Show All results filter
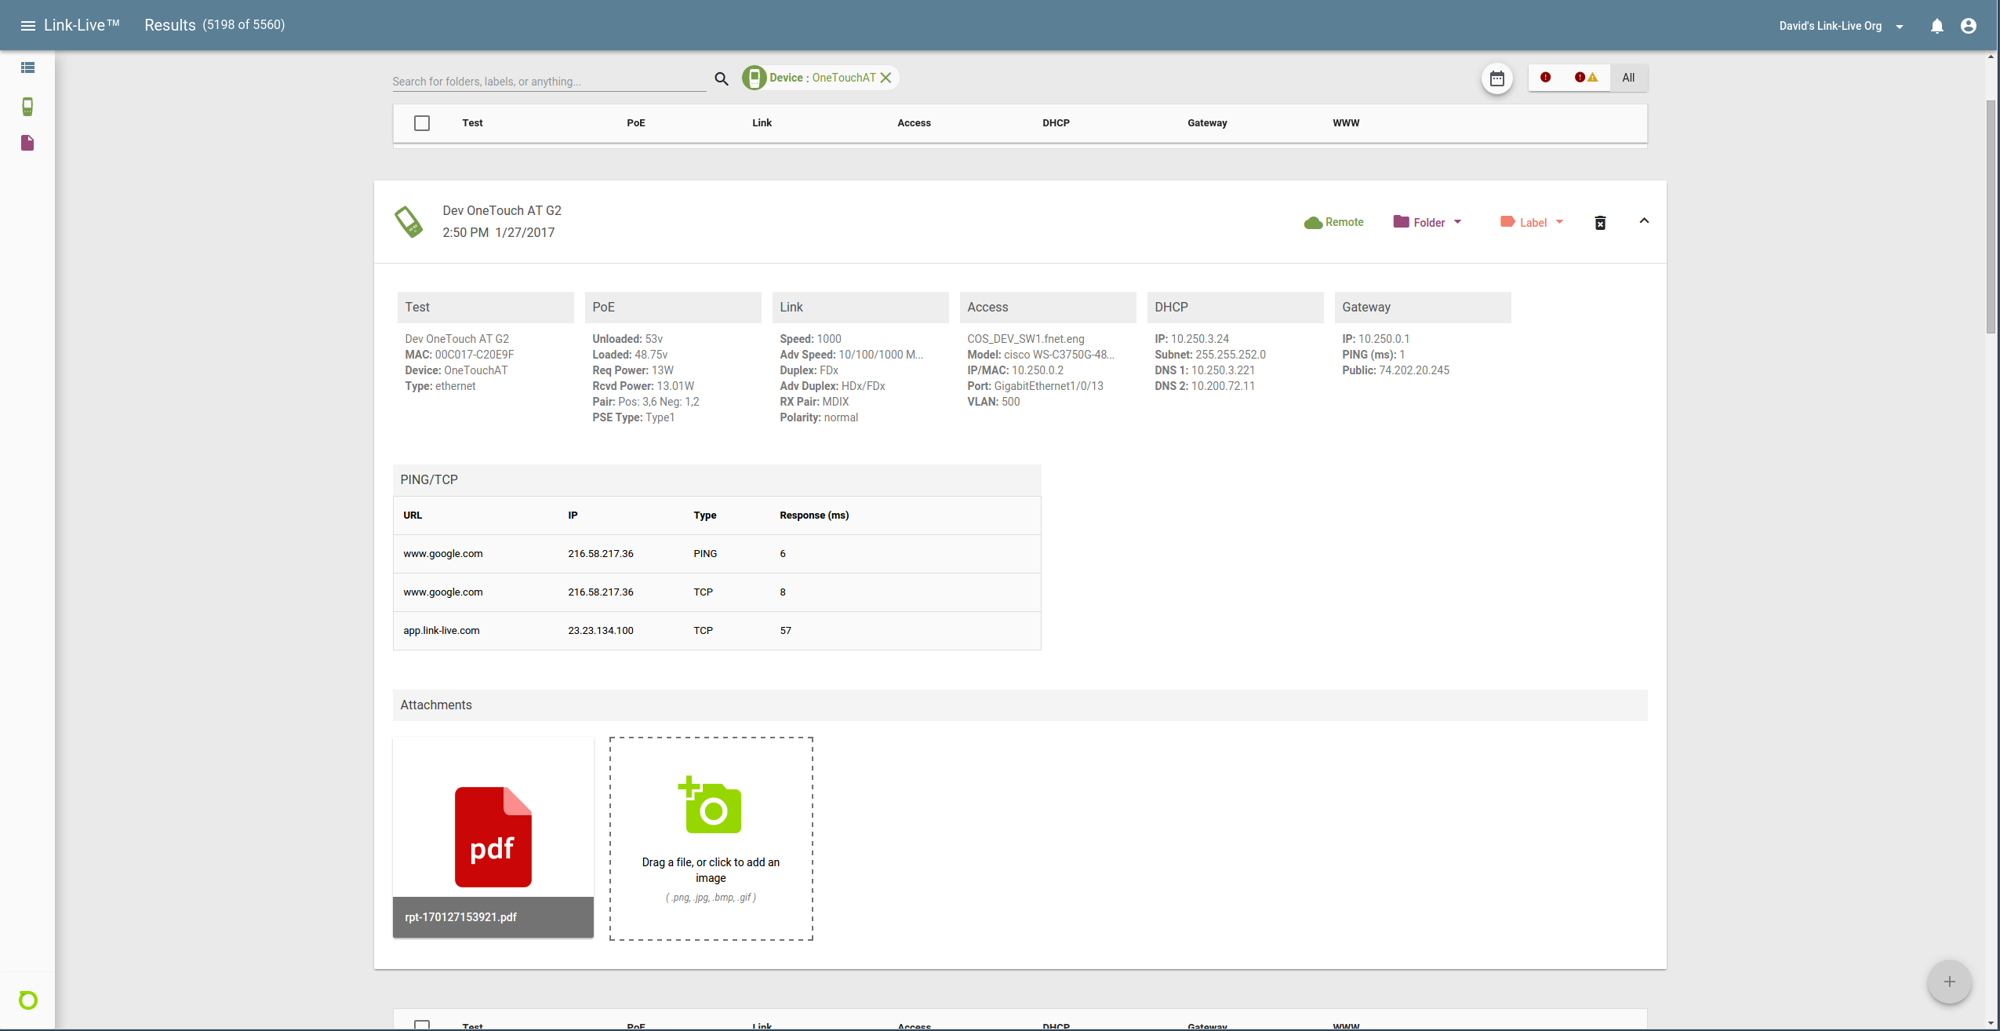This screenshot has width=2000, height=1031. (x=1628, y=78)
